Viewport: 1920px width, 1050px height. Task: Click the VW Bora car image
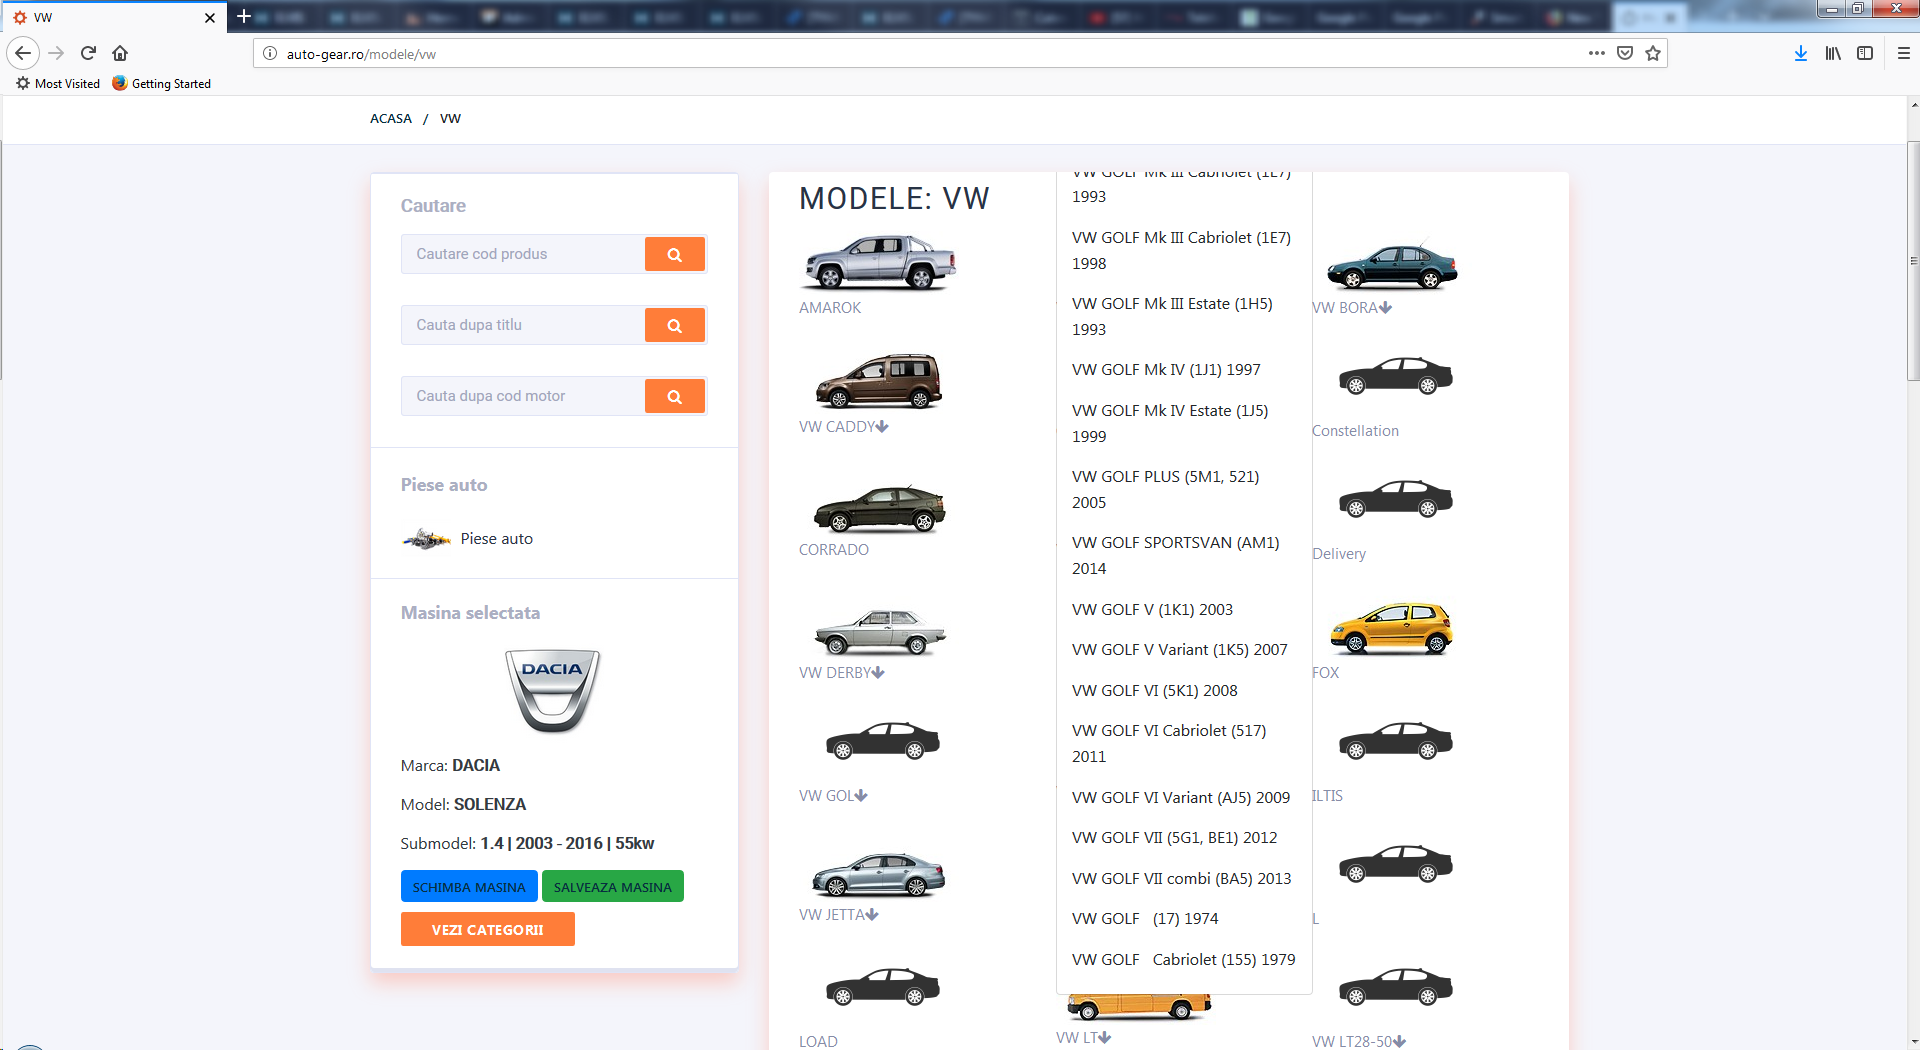(1392, 266)
